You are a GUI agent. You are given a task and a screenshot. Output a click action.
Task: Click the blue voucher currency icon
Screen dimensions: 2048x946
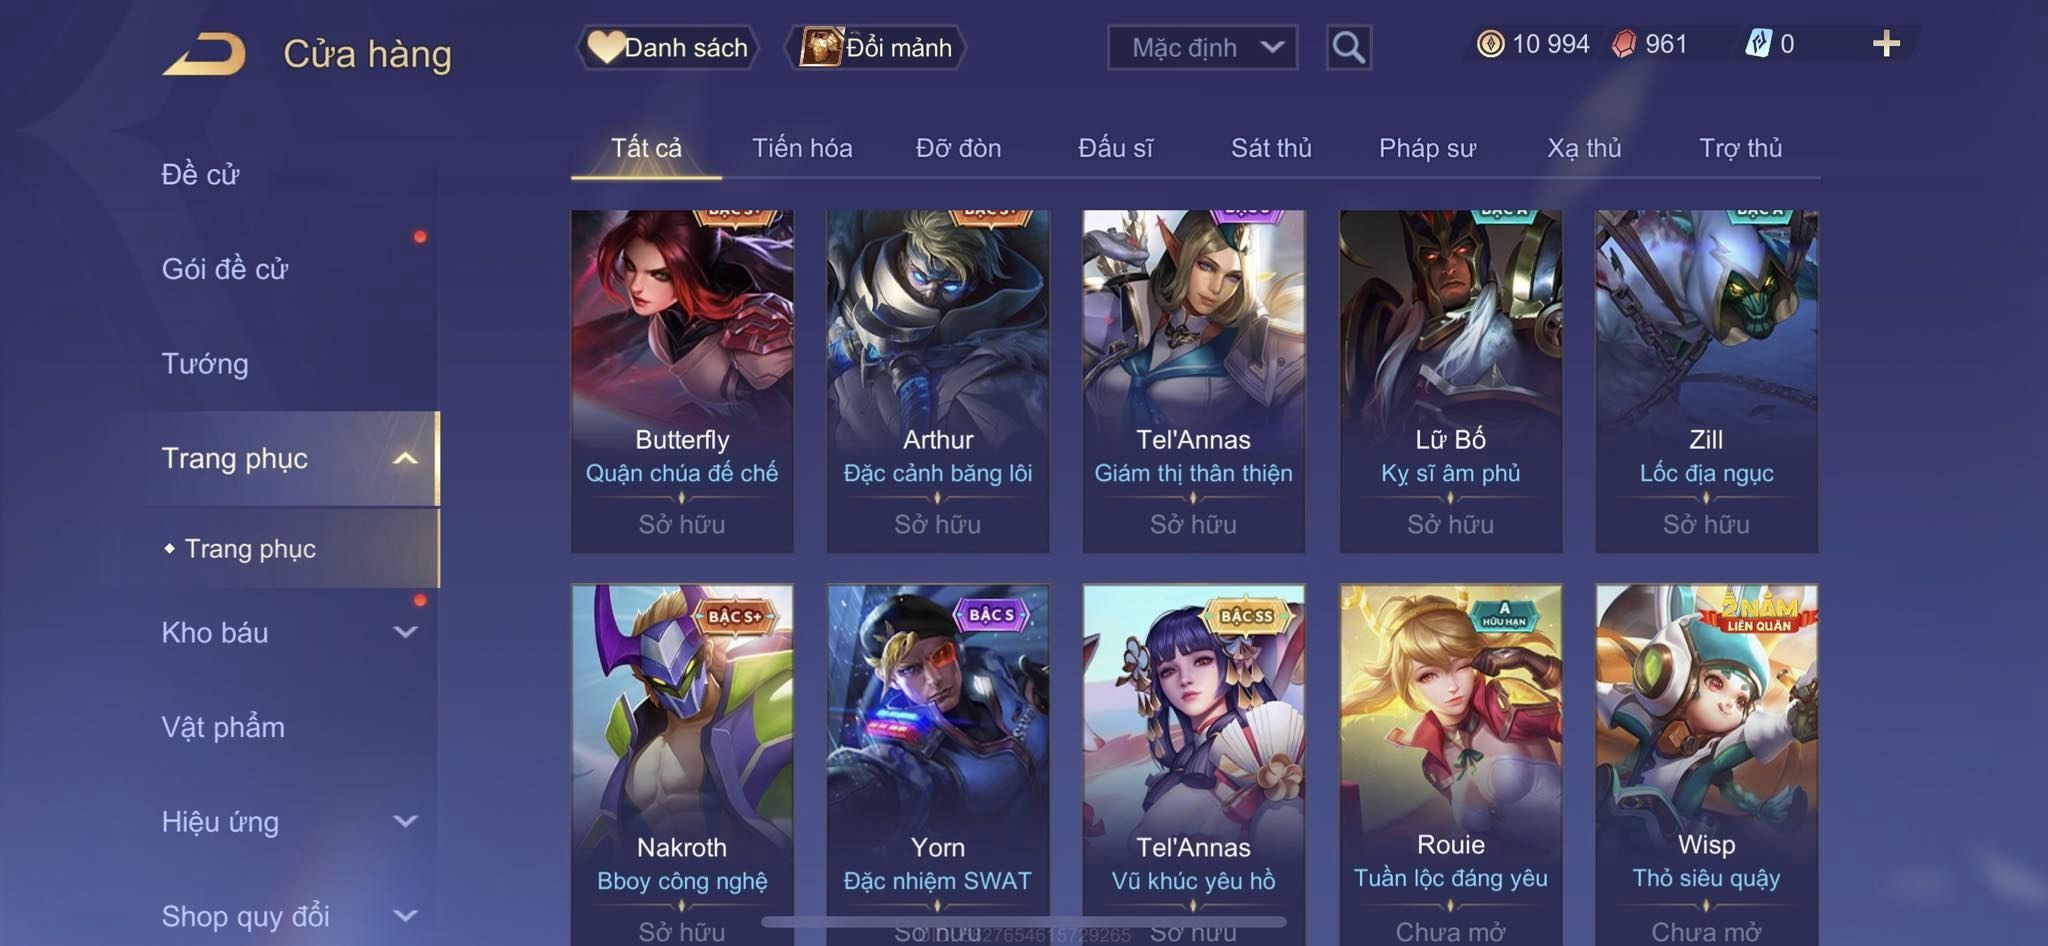point(1758,44)
